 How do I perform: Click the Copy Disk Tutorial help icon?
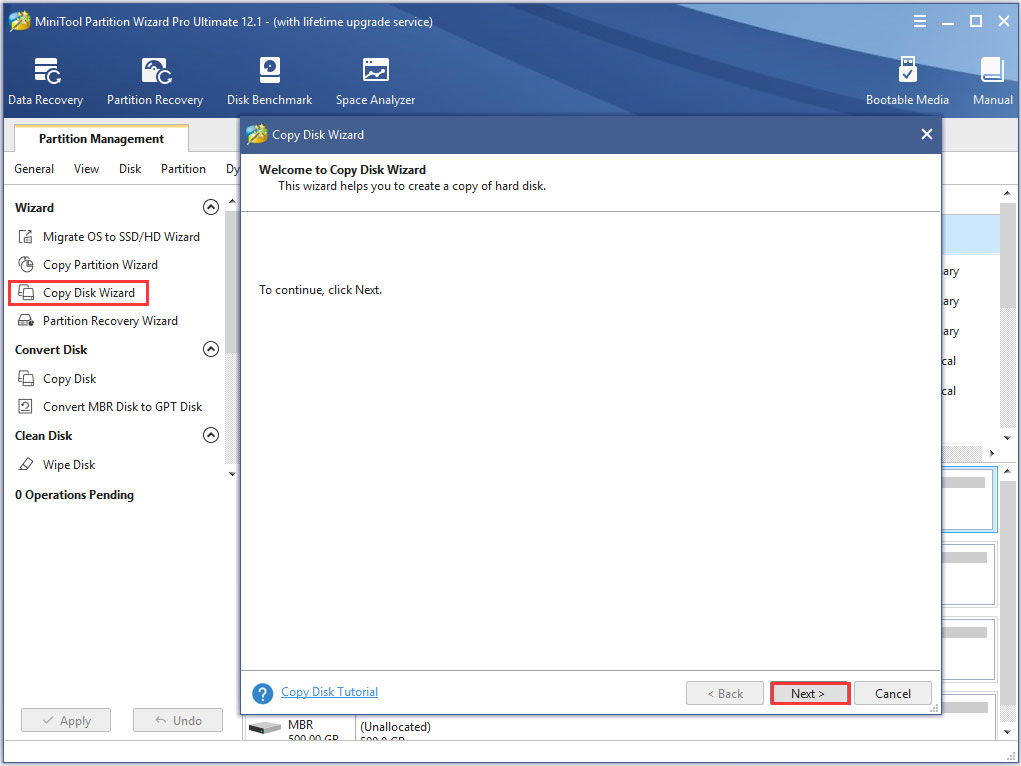pos(263,693)
